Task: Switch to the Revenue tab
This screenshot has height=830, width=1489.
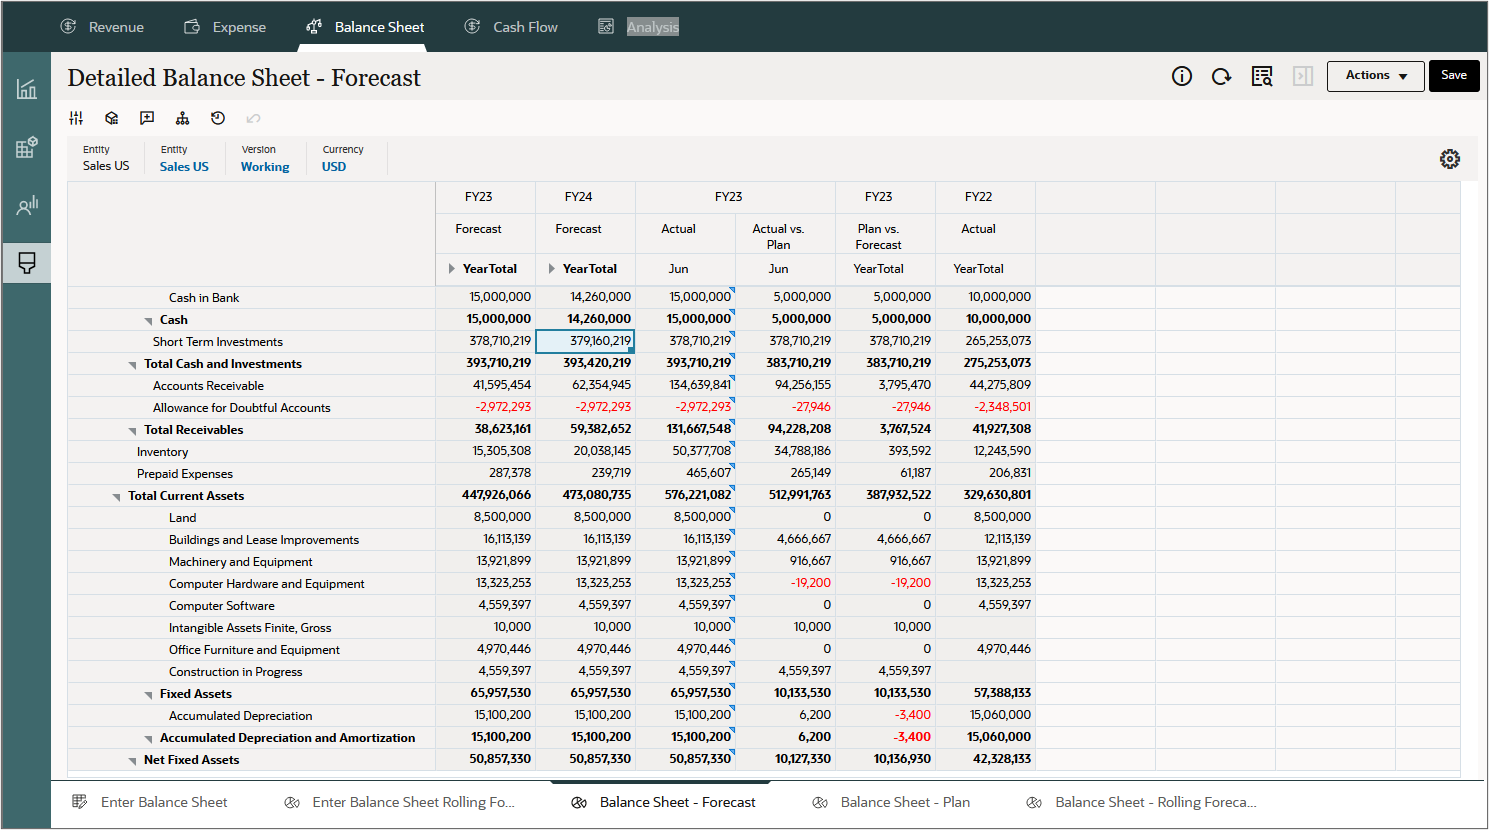Action: click(116, 27)
